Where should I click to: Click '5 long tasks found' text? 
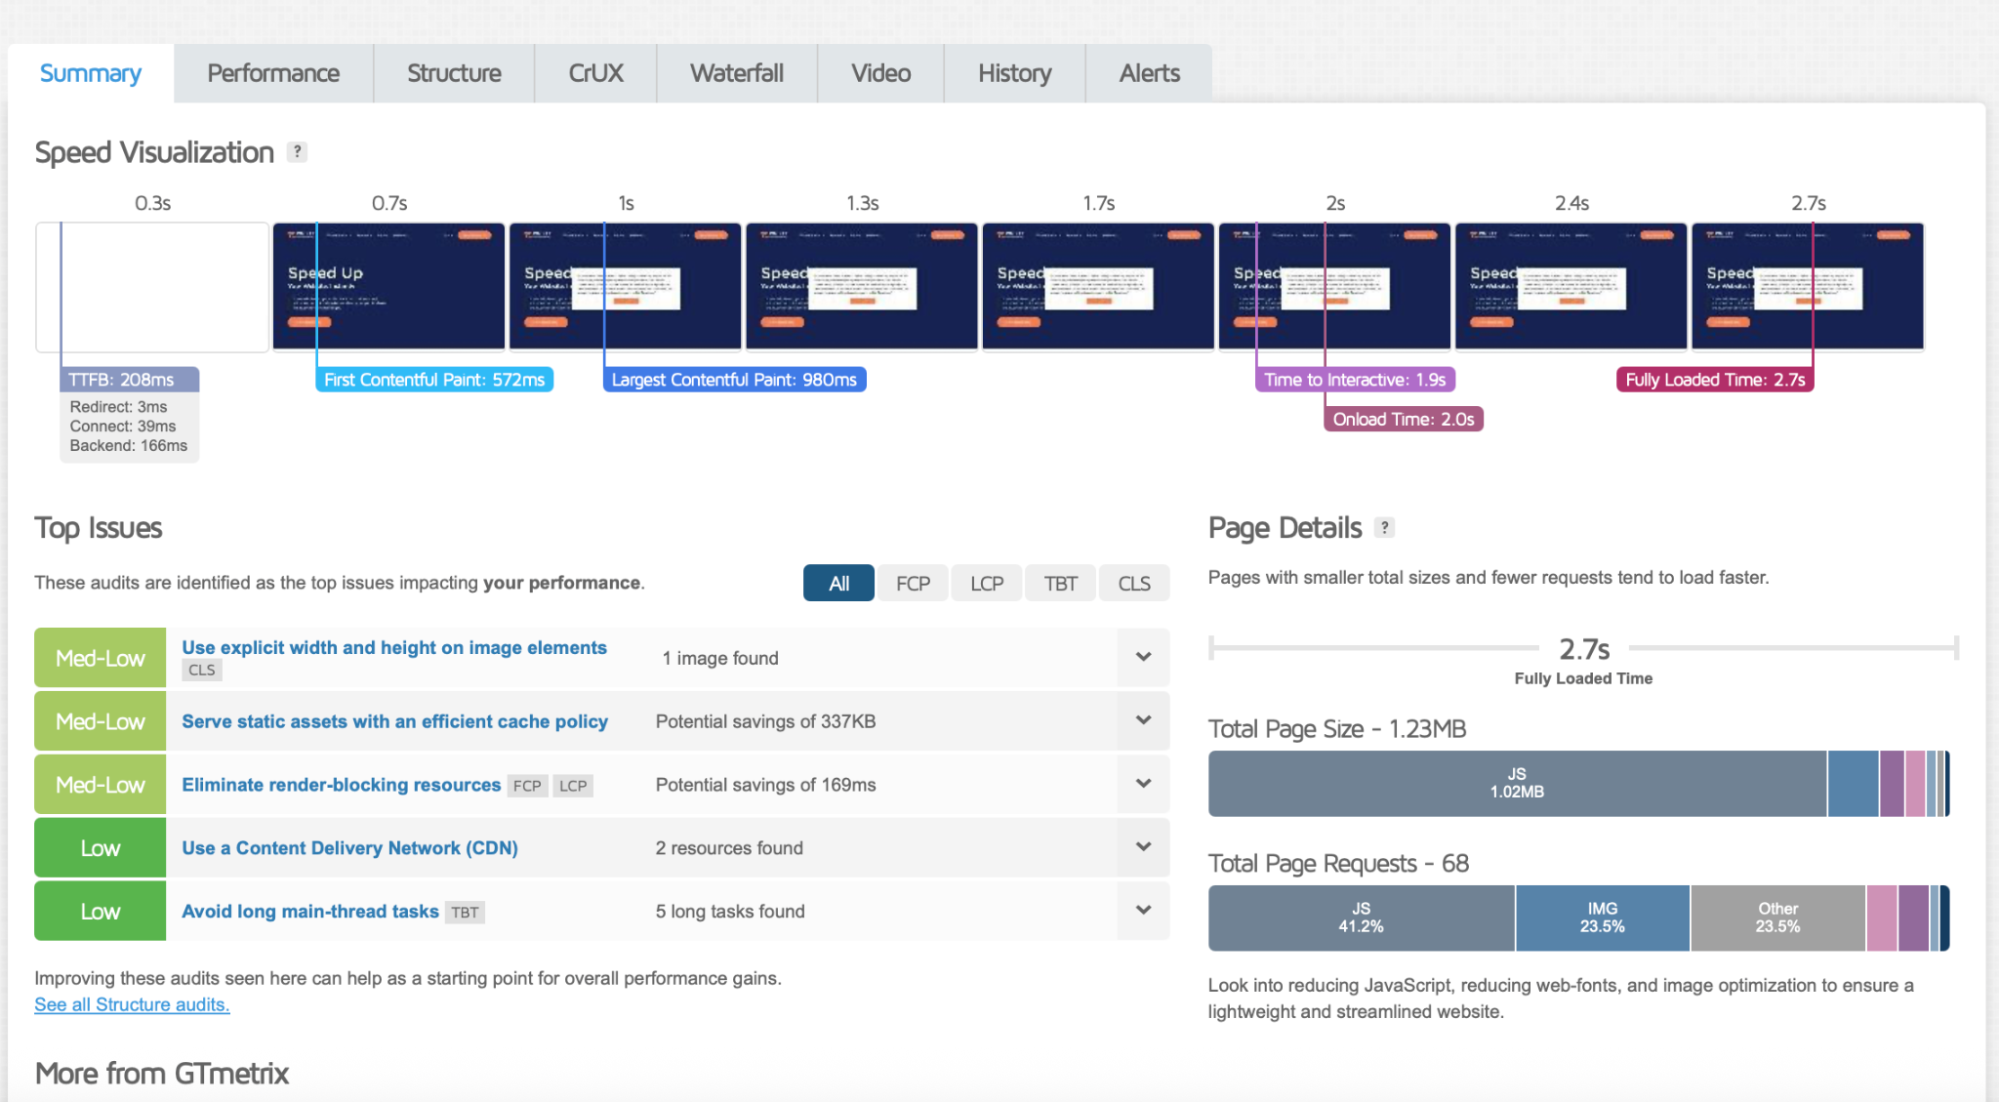pos(730,911)
